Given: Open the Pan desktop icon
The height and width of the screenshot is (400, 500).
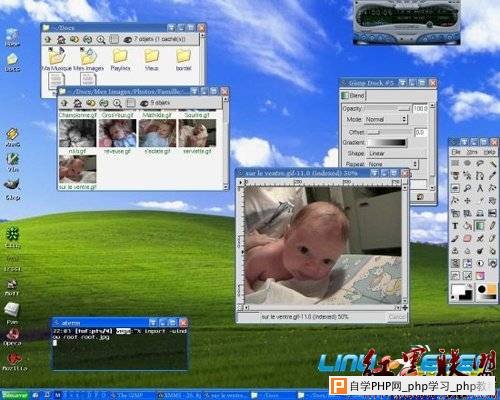Looking at the screenshot, I should tap(12, 313).
